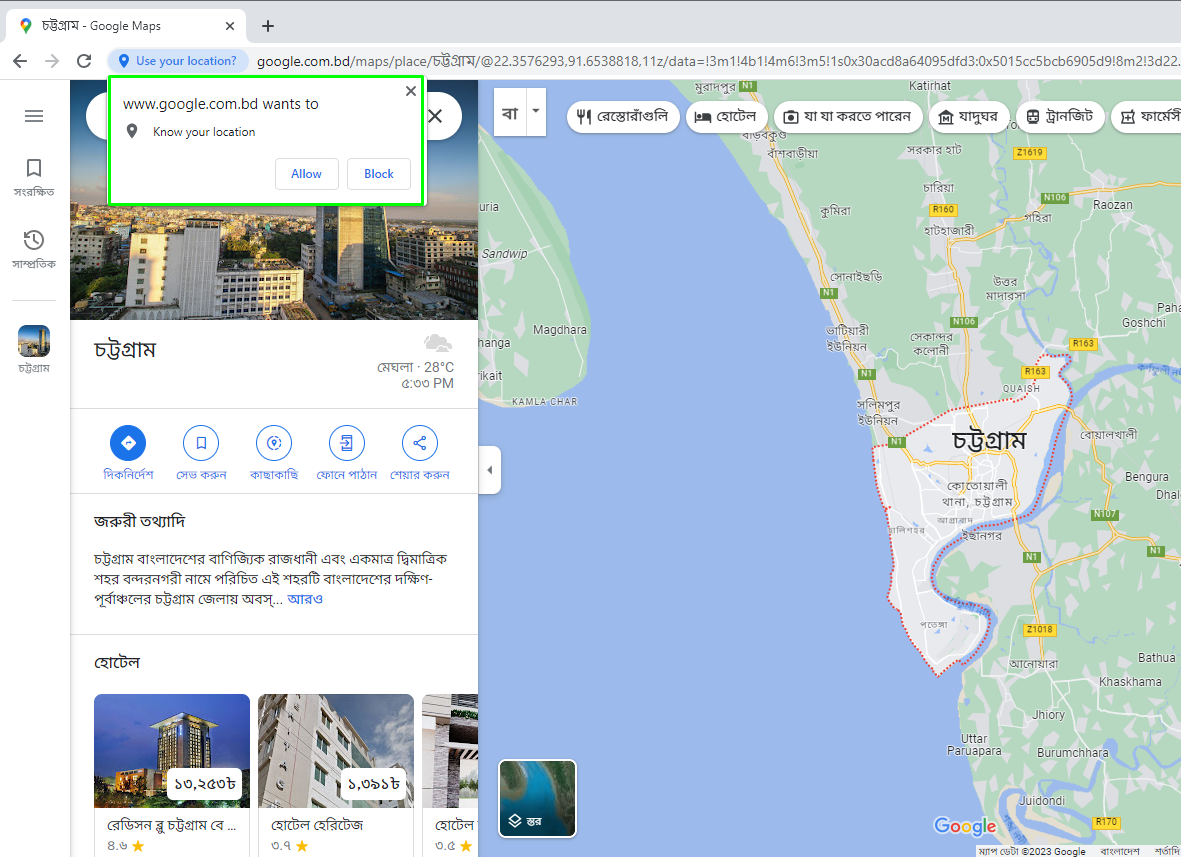The width and height of the screenshot is (1181, 857).
Task: Click the ১,৩৯১৳ price tag
Action: [x=374, y=784]
